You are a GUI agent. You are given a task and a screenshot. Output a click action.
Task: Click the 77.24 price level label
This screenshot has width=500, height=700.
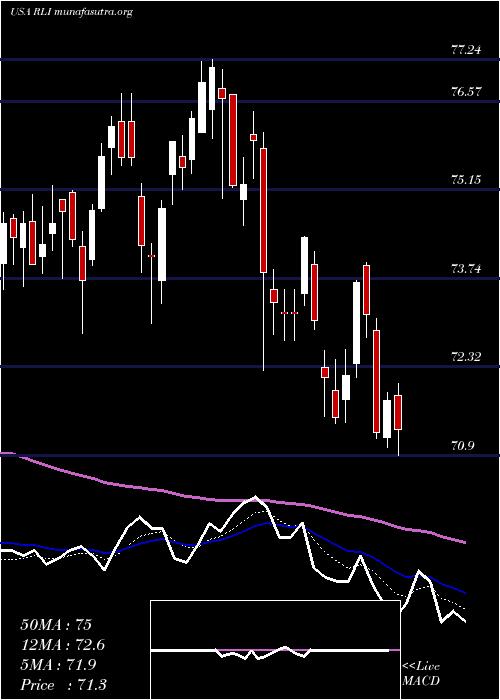[x=467, y=50]
